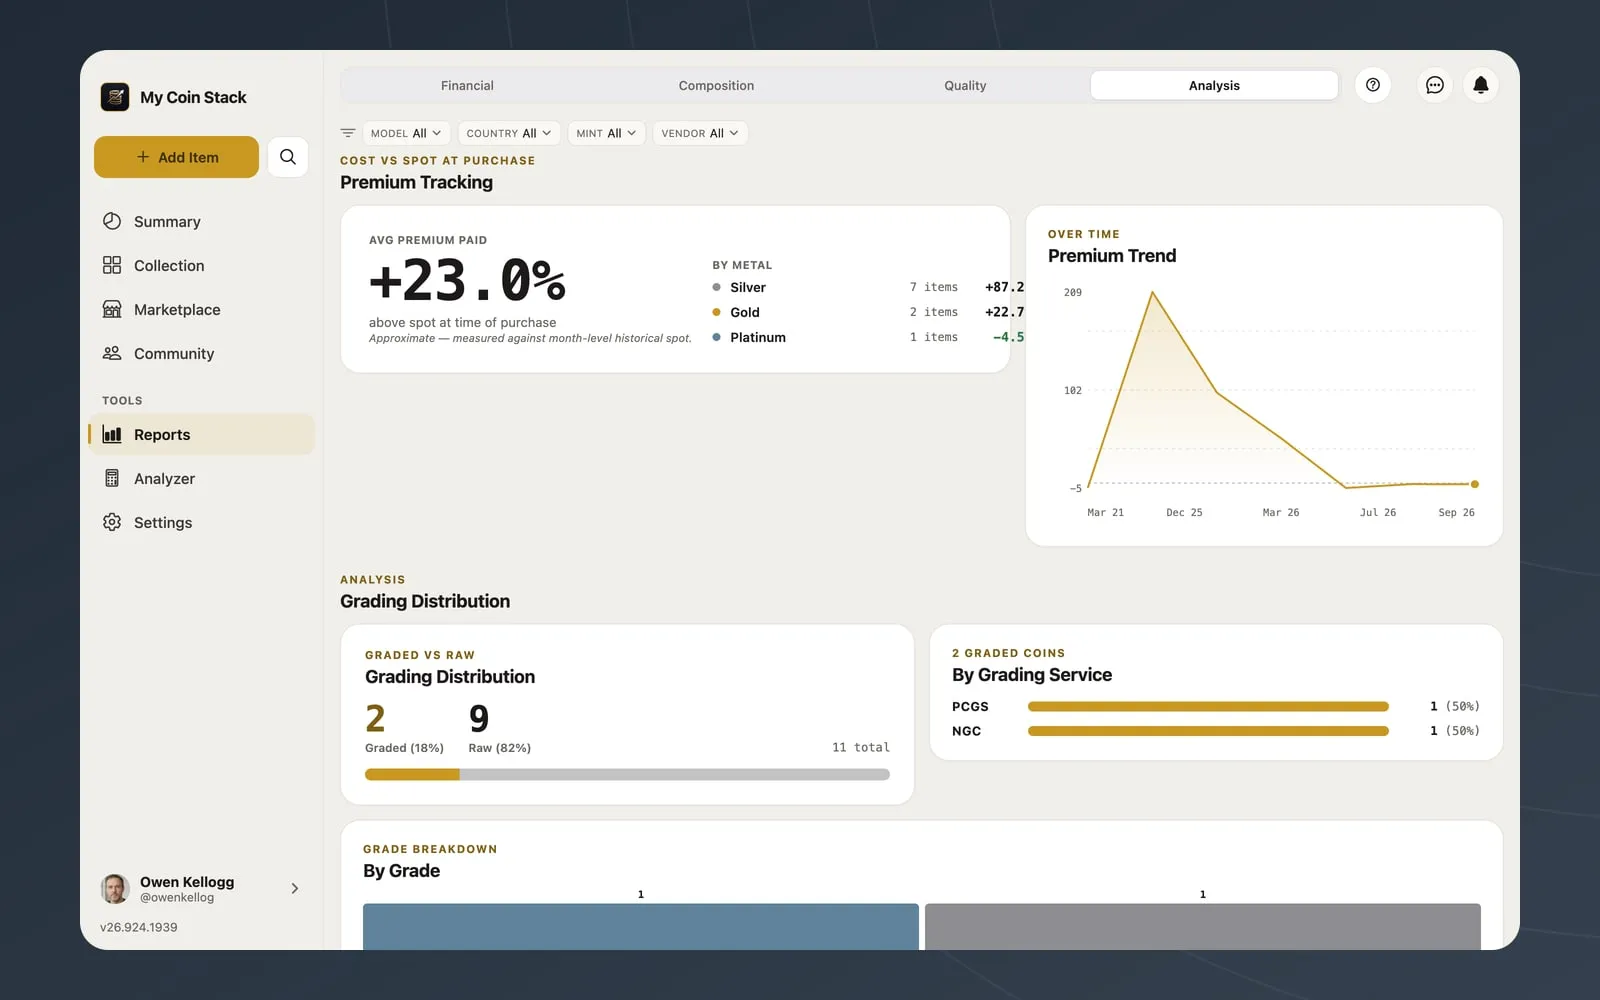
Task: Click the Sep 26 endpoint on Premium Trend
Action: (x=1474, y=484)
